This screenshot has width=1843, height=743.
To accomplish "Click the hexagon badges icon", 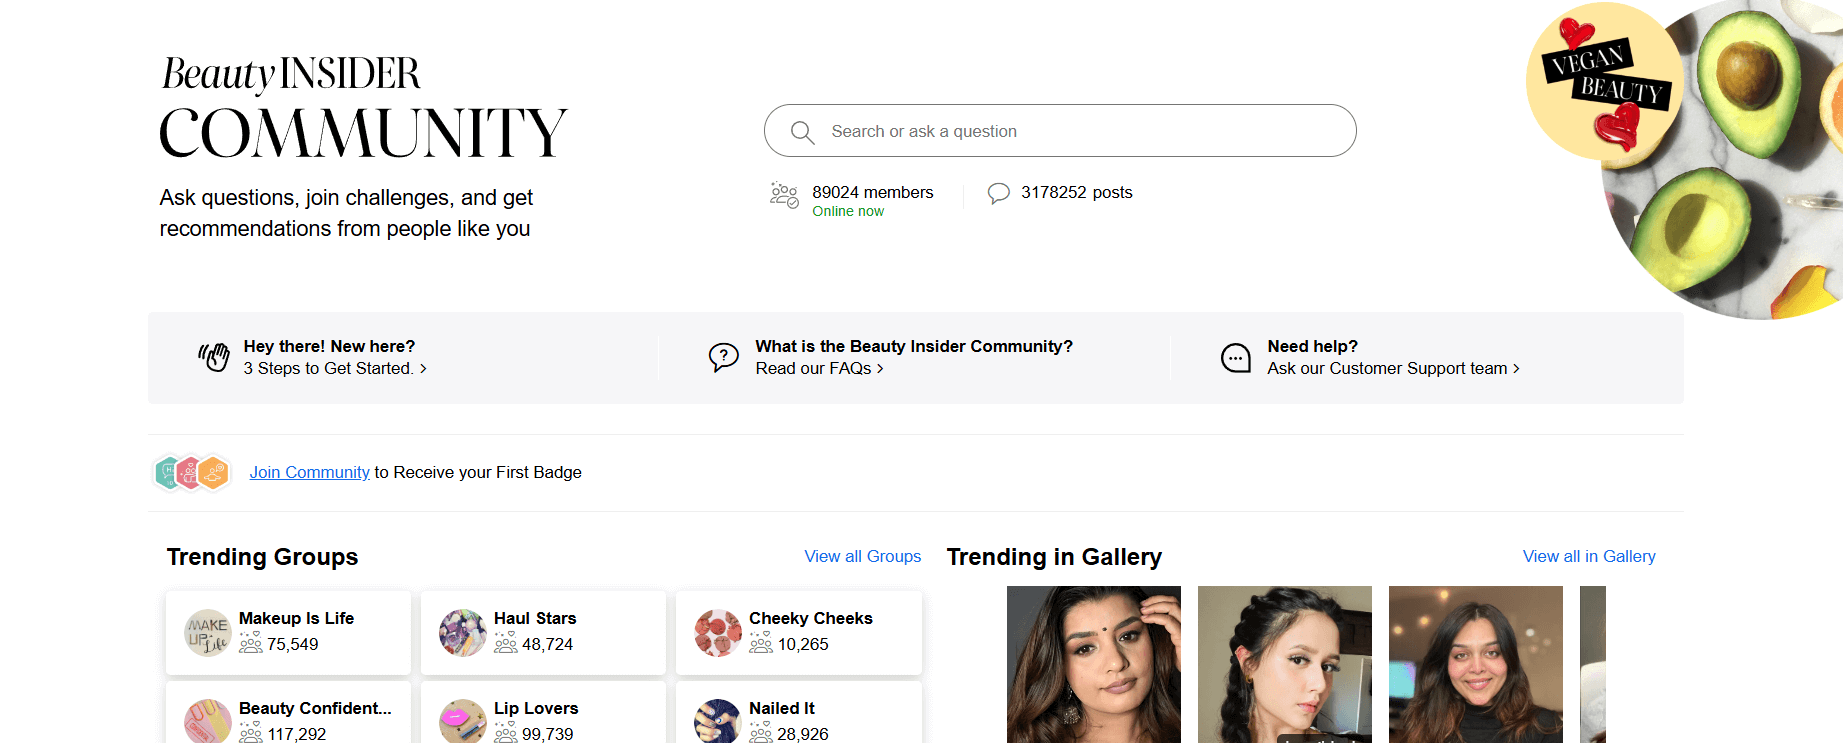I will click(x=192, y=472).
